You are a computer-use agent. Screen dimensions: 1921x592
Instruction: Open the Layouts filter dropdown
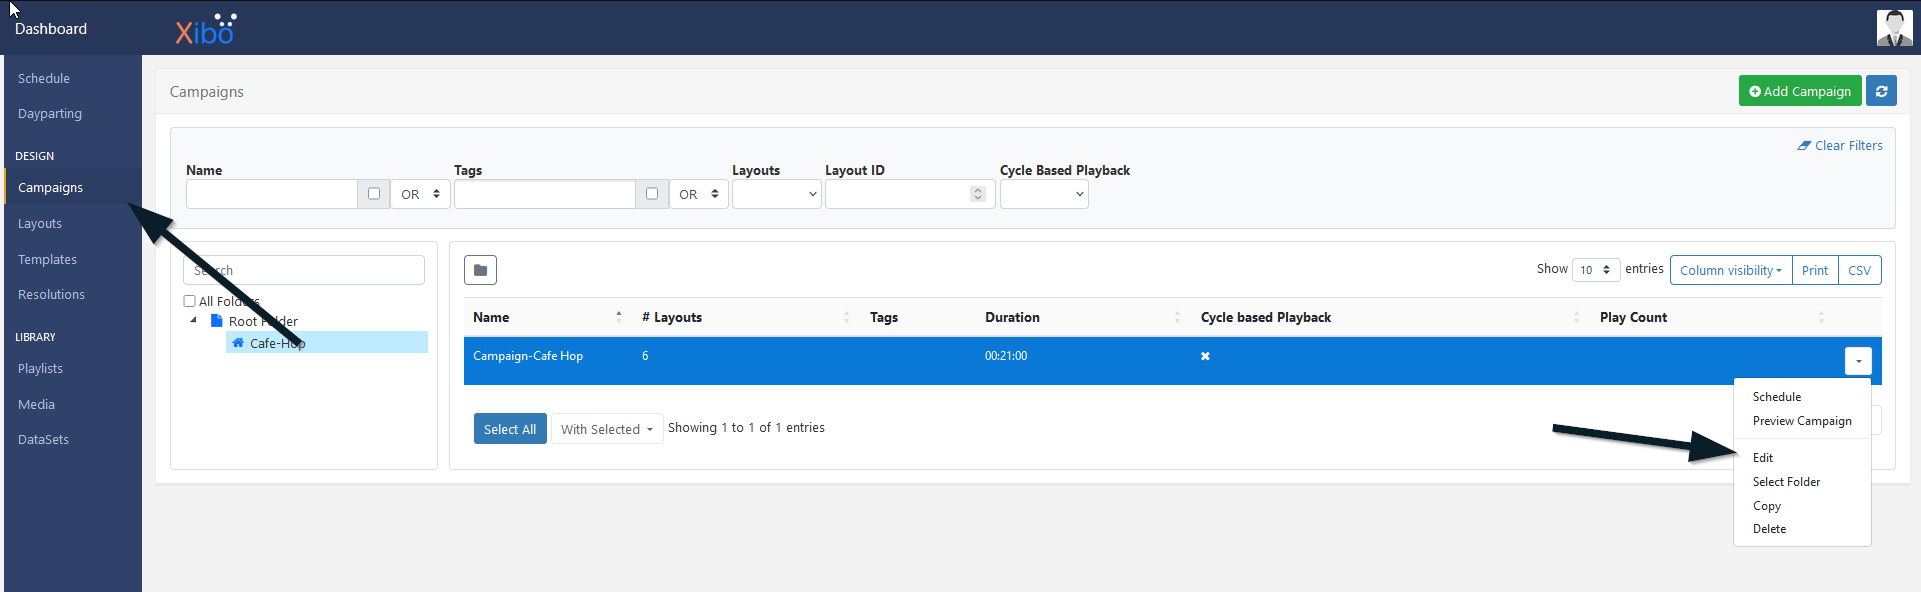pyautogui.click(x=777, y=194)
